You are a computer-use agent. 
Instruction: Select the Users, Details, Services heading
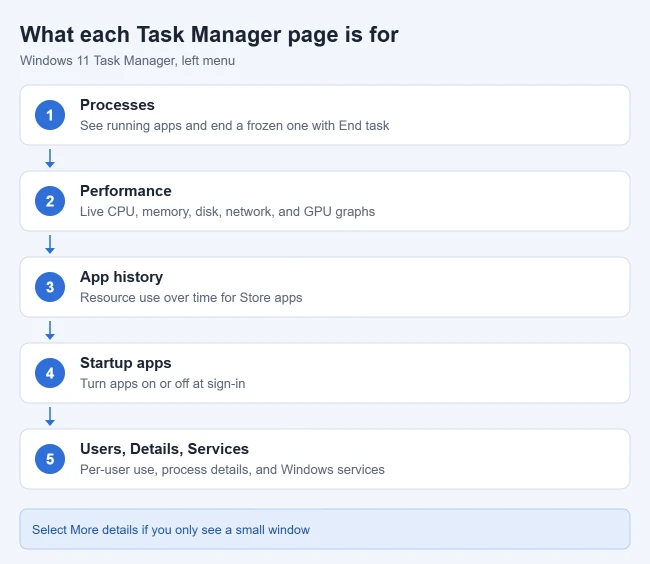tap(164, 449)
